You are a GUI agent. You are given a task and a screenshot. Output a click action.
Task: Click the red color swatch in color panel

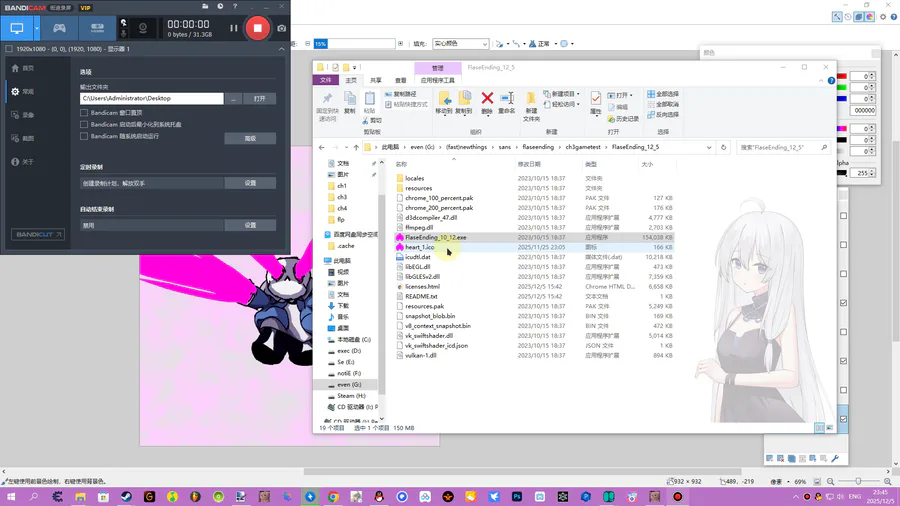click(x=841, y=76)
